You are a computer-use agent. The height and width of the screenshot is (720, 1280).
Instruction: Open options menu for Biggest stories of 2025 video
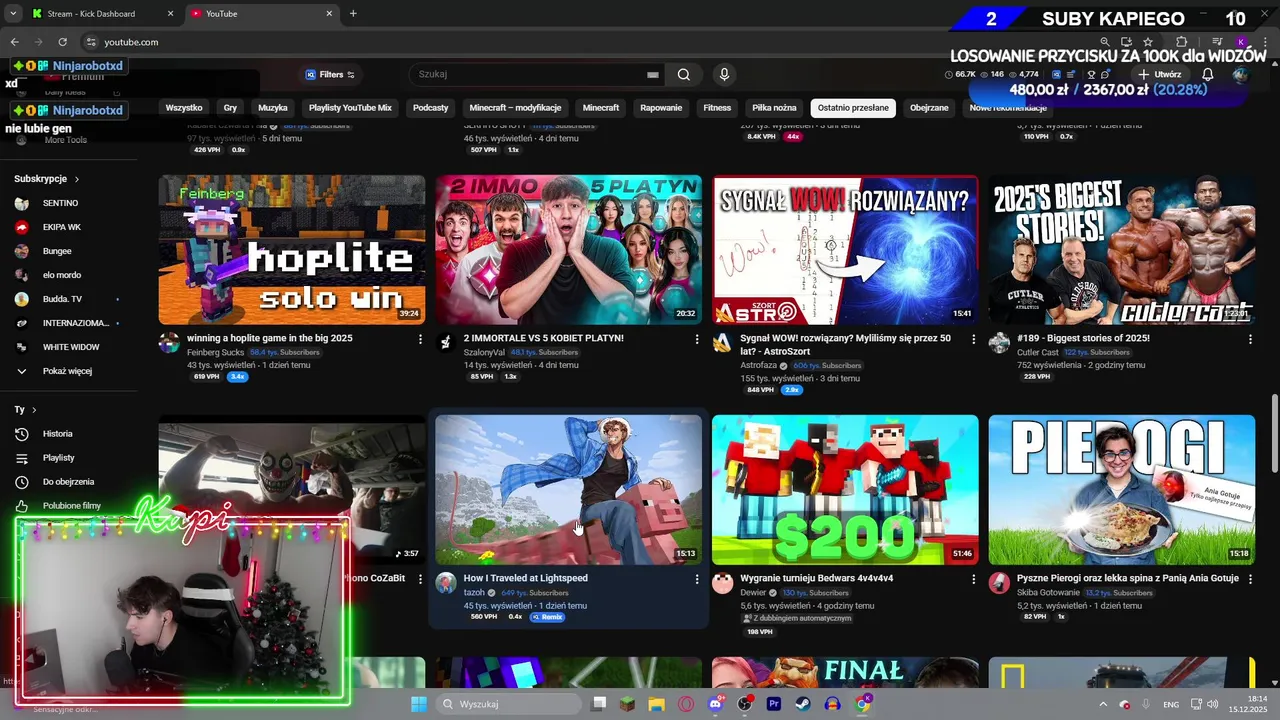click(x=1250, y=339)
